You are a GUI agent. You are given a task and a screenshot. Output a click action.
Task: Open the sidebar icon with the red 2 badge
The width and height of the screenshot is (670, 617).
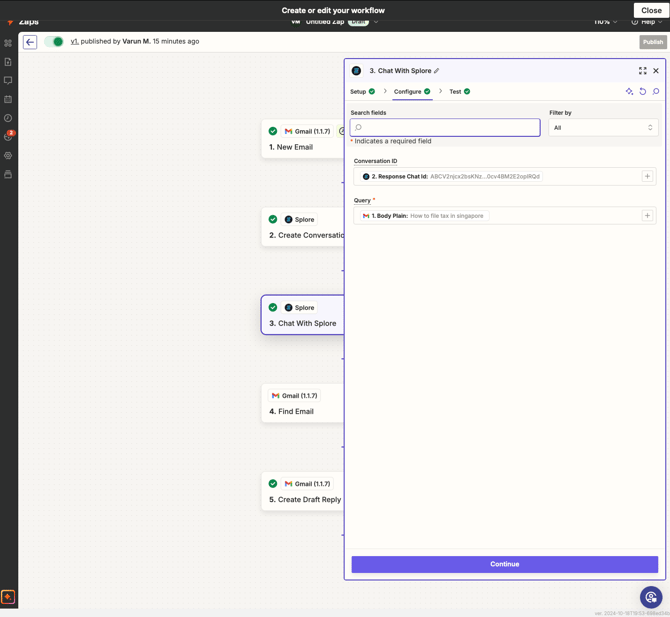(8, 136)
